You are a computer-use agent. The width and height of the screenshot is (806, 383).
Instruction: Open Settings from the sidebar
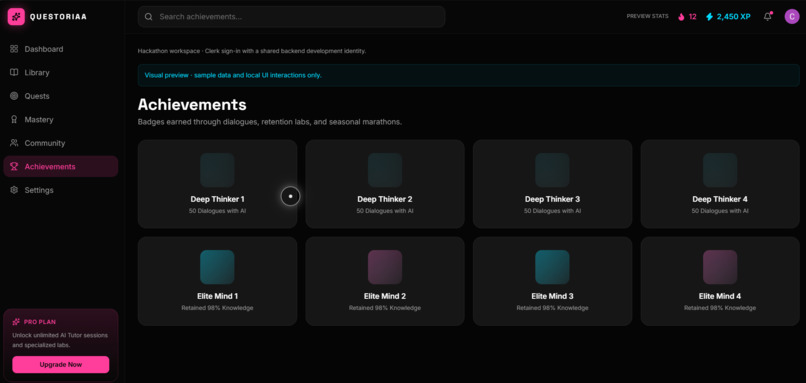click(61, 190)
